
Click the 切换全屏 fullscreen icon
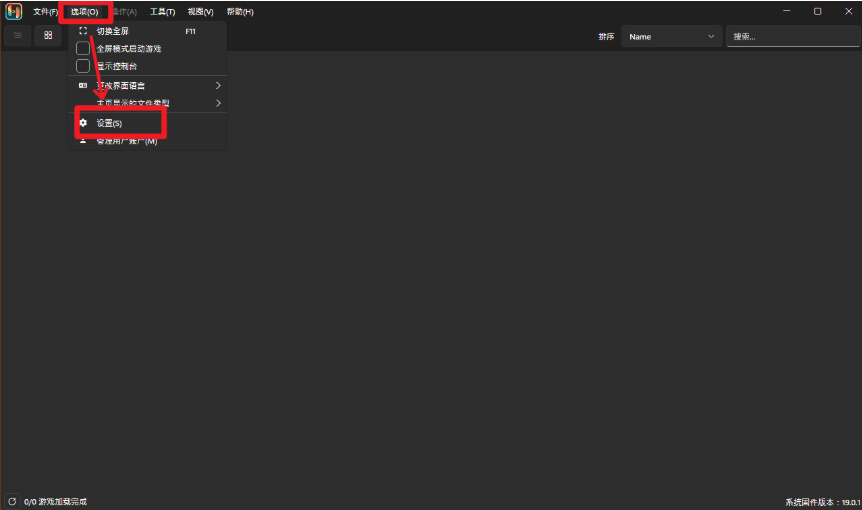[x=83, y=31]
